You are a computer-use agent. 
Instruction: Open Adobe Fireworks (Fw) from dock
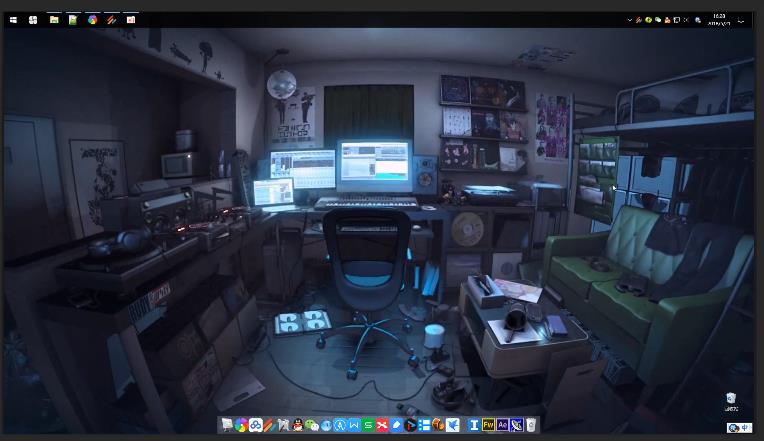pyautogui.click(x=488, y=425)
